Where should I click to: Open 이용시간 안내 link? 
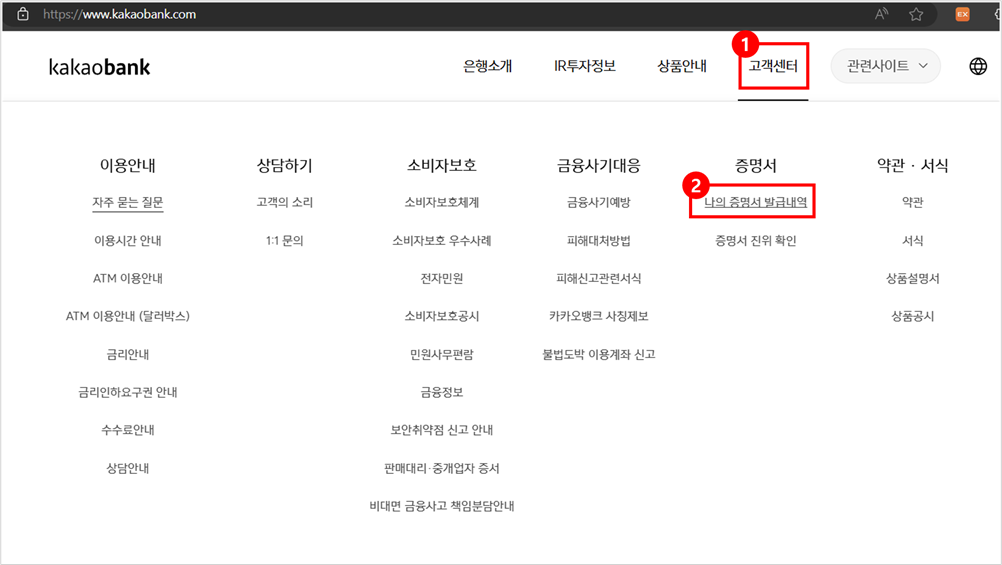[128, 240]
